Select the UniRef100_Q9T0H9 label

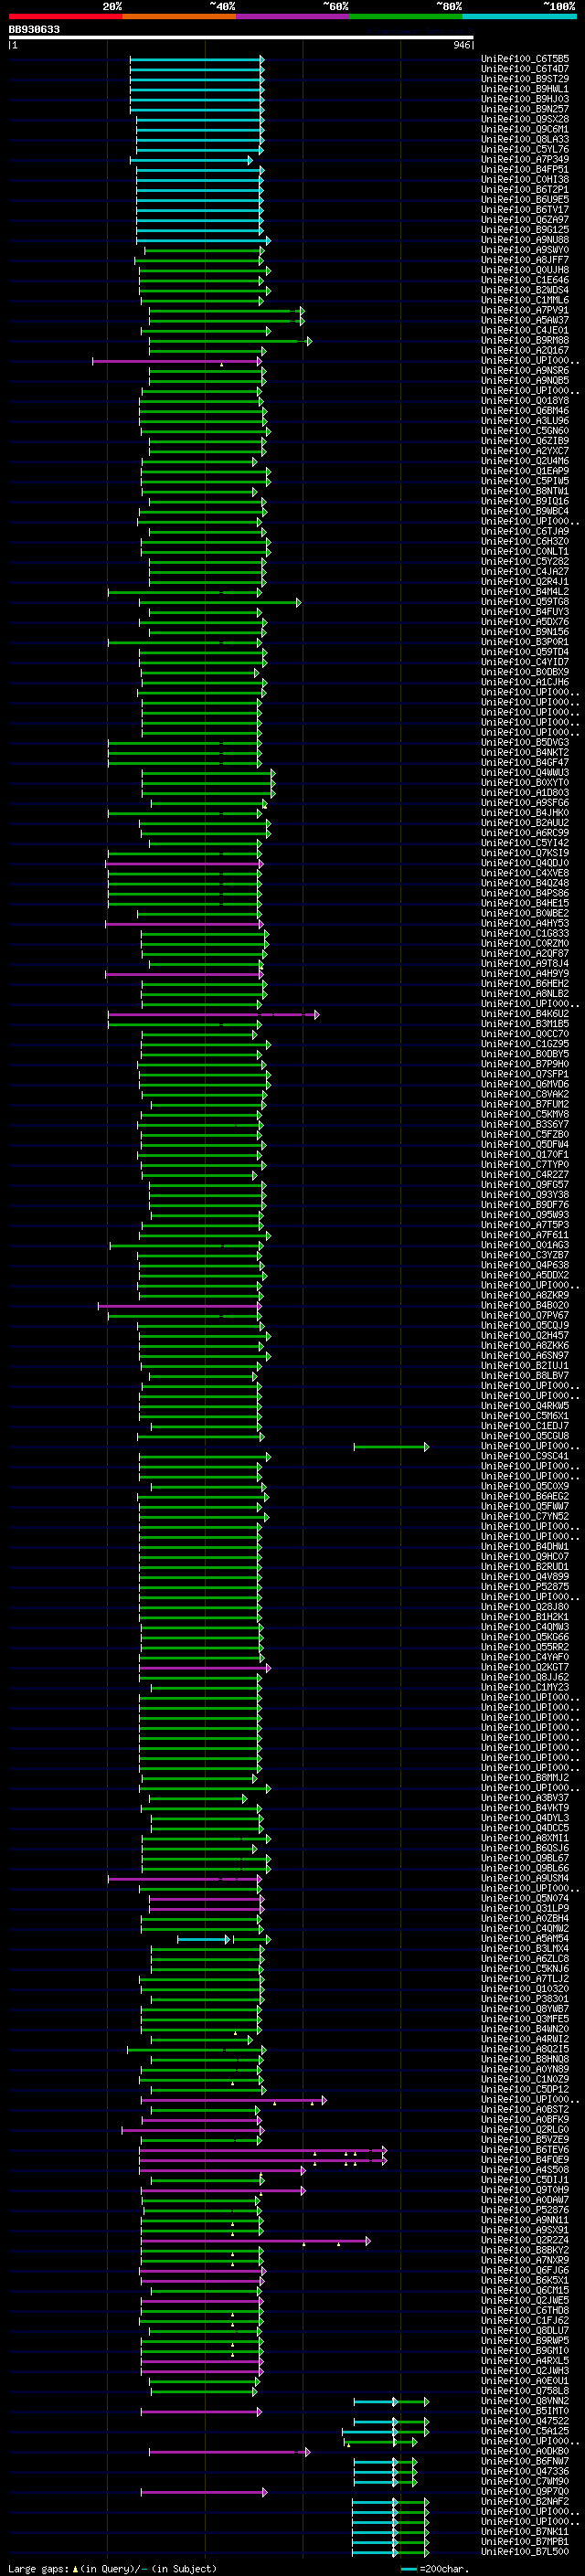(x=525, y=2190)
